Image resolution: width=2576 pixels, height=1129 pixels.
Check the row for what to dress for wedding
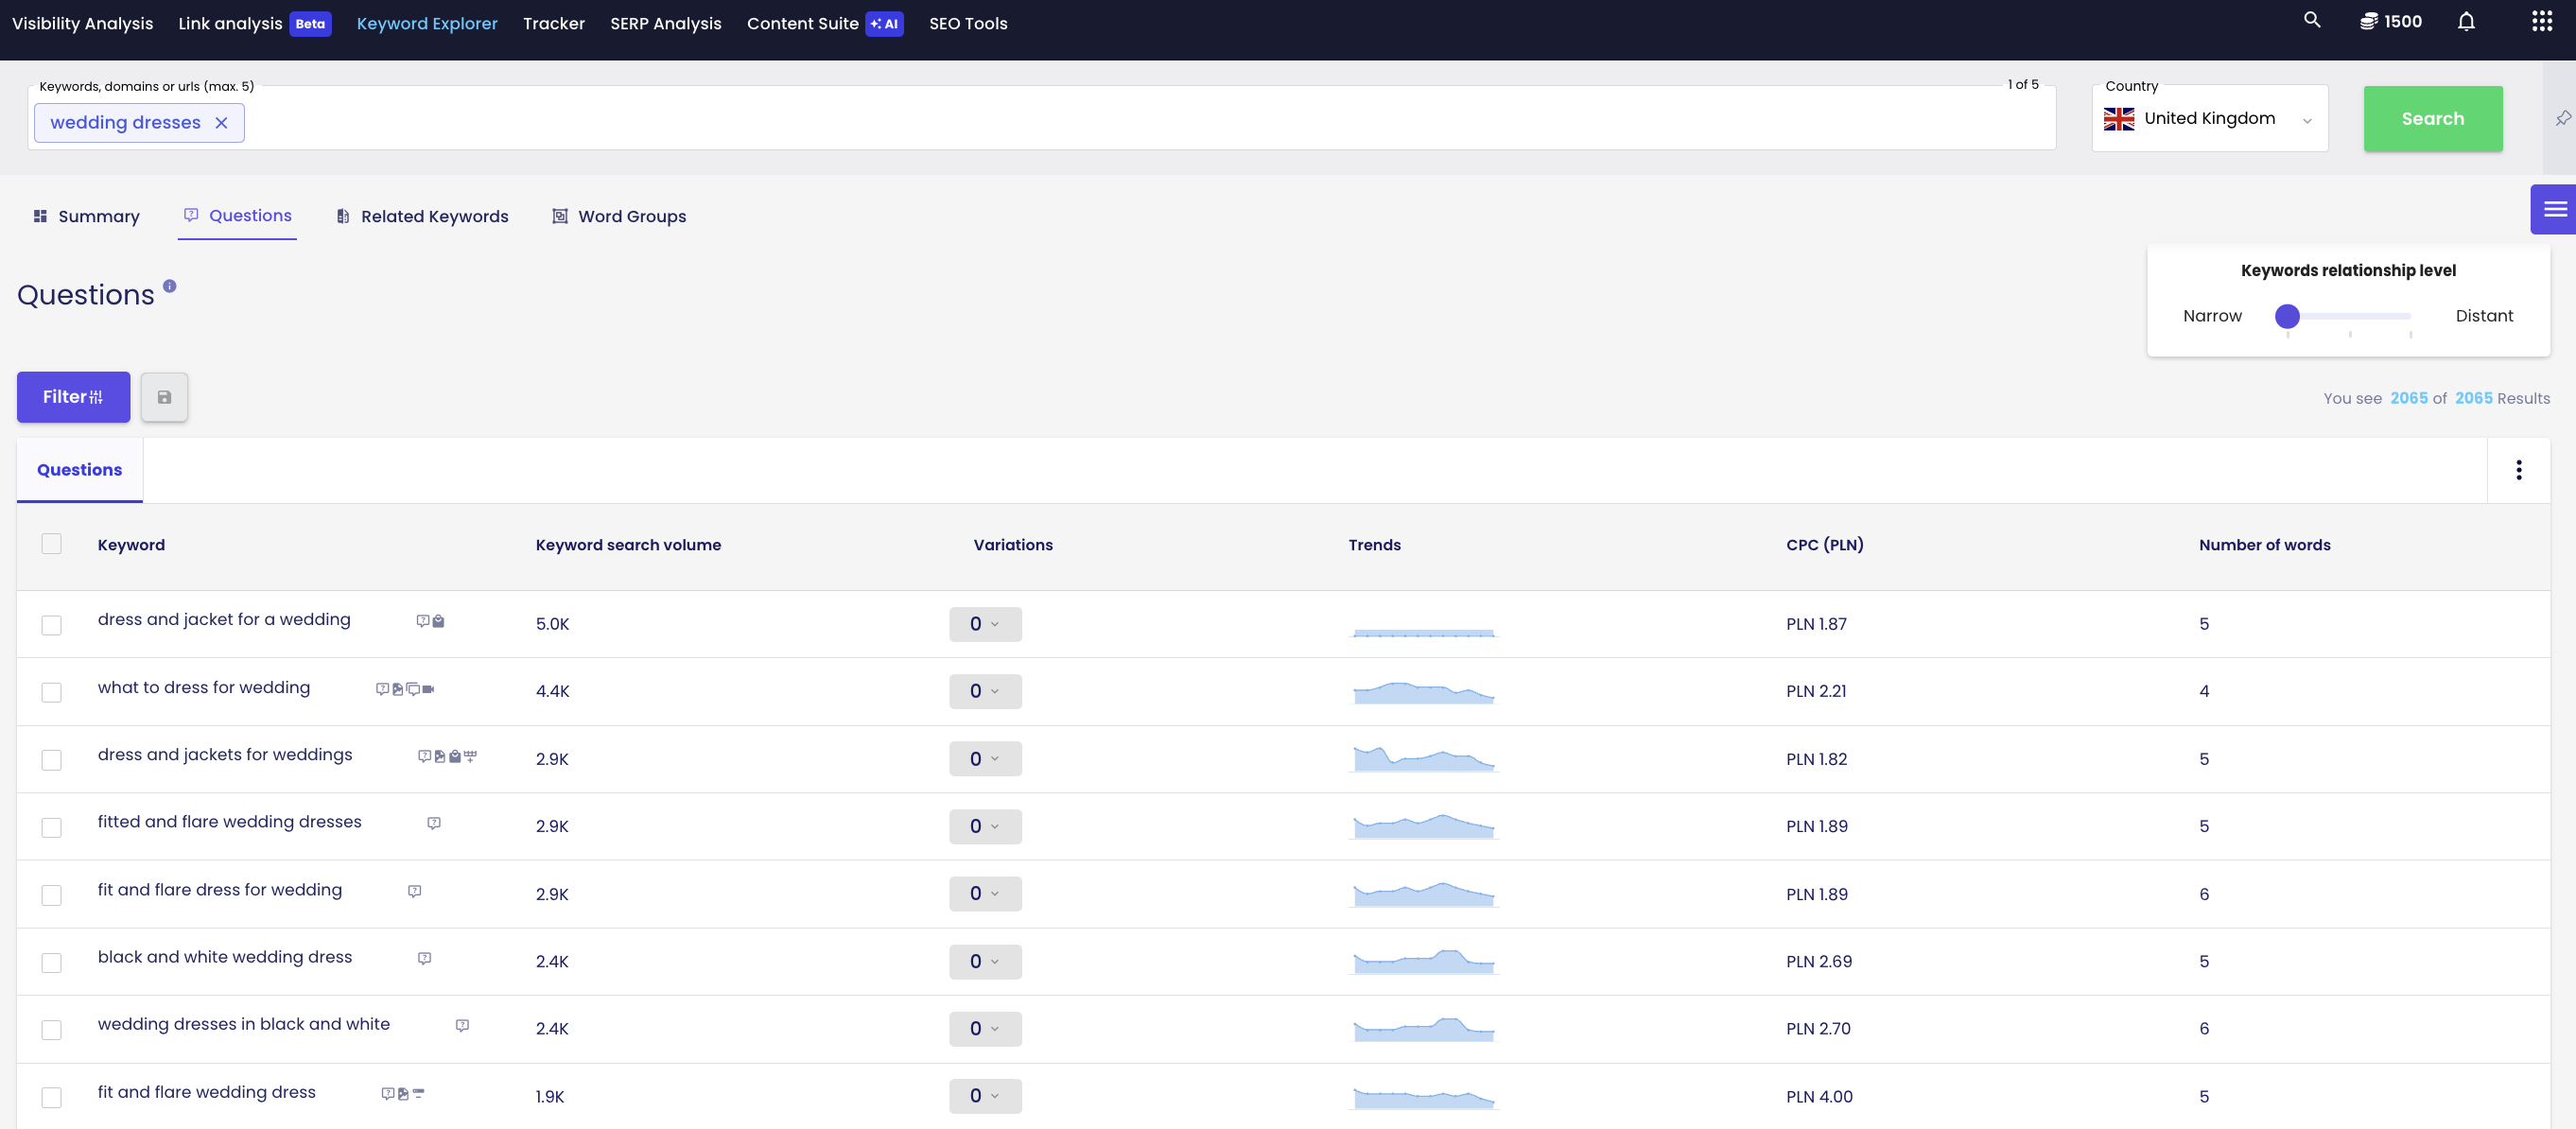pyautogui.click(x=52, y=692)
